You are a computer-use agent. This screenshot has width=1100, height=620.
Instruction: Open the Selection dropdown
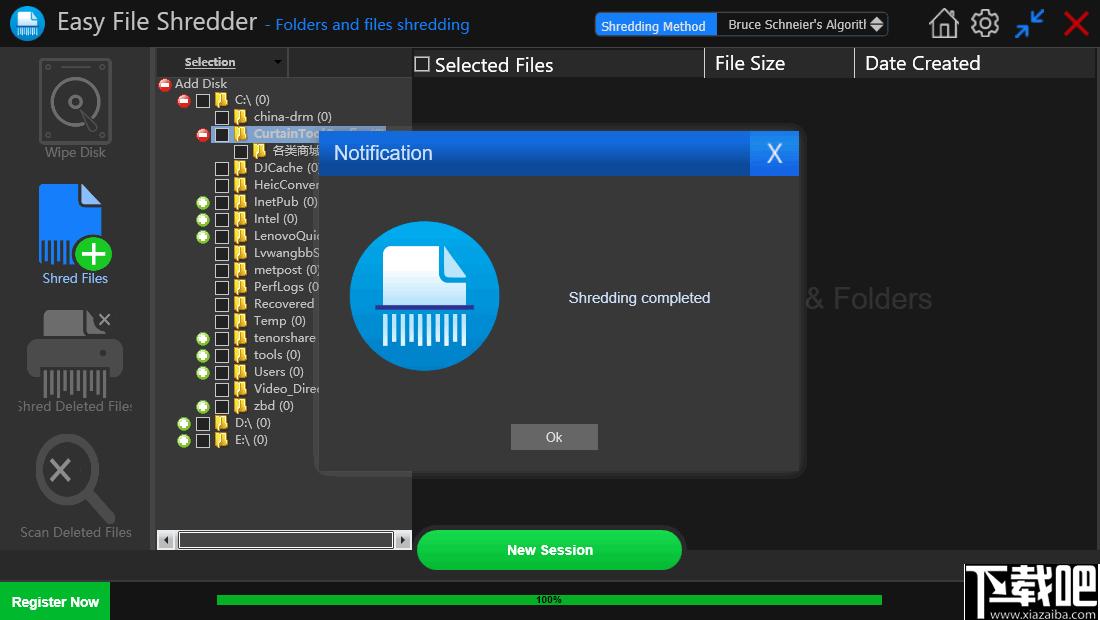pyautogui.click(x=222, y=62)
